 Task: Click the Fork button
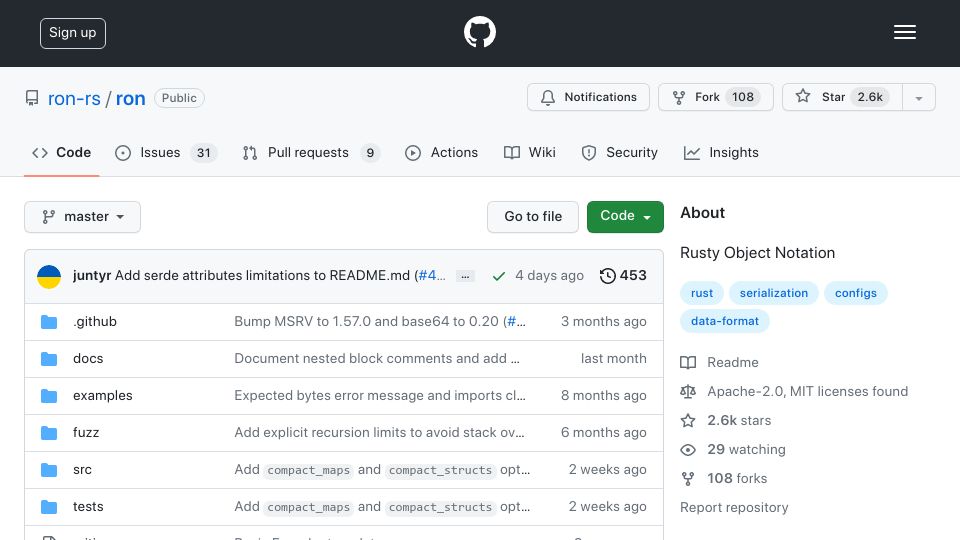716,97
